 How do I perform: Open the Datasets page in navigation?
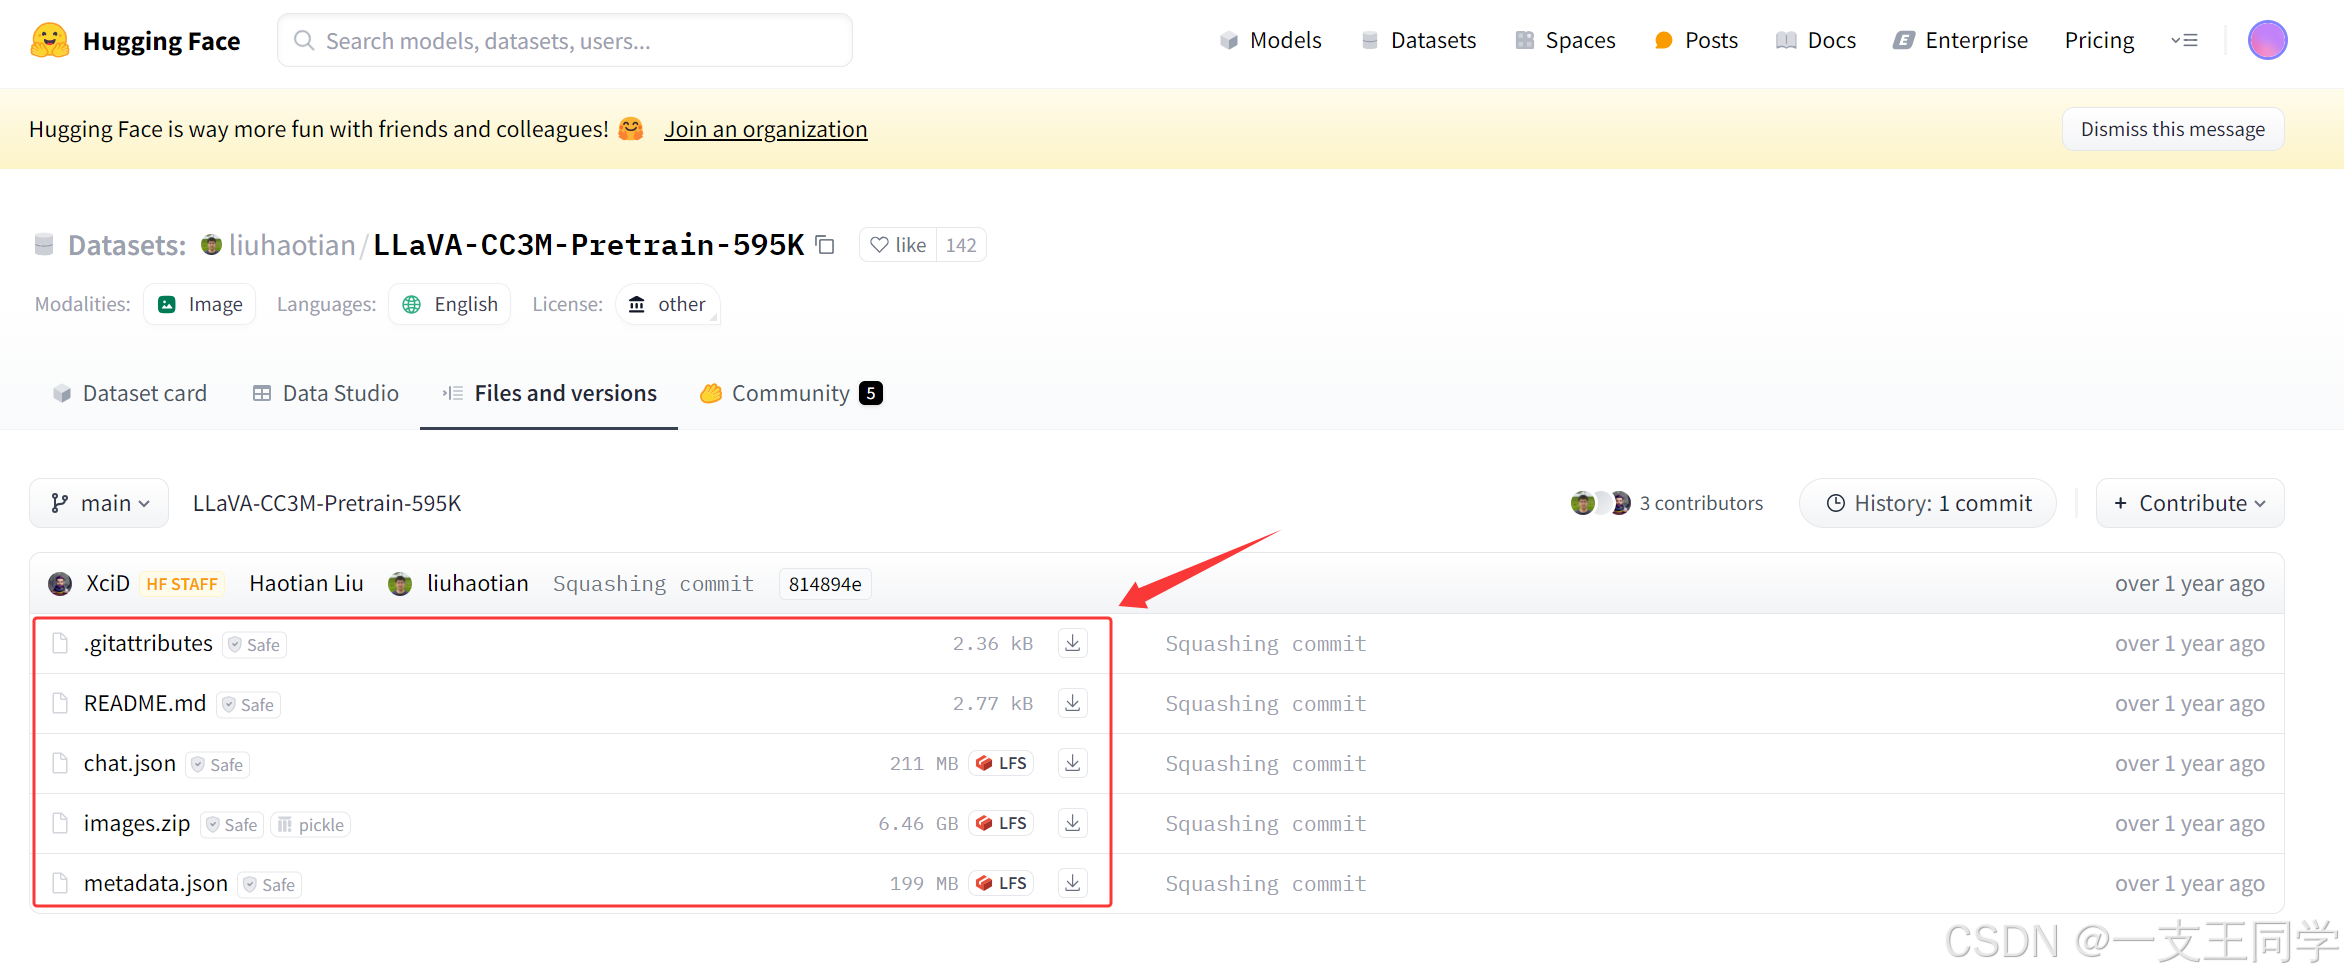(x=1419, y=40)
